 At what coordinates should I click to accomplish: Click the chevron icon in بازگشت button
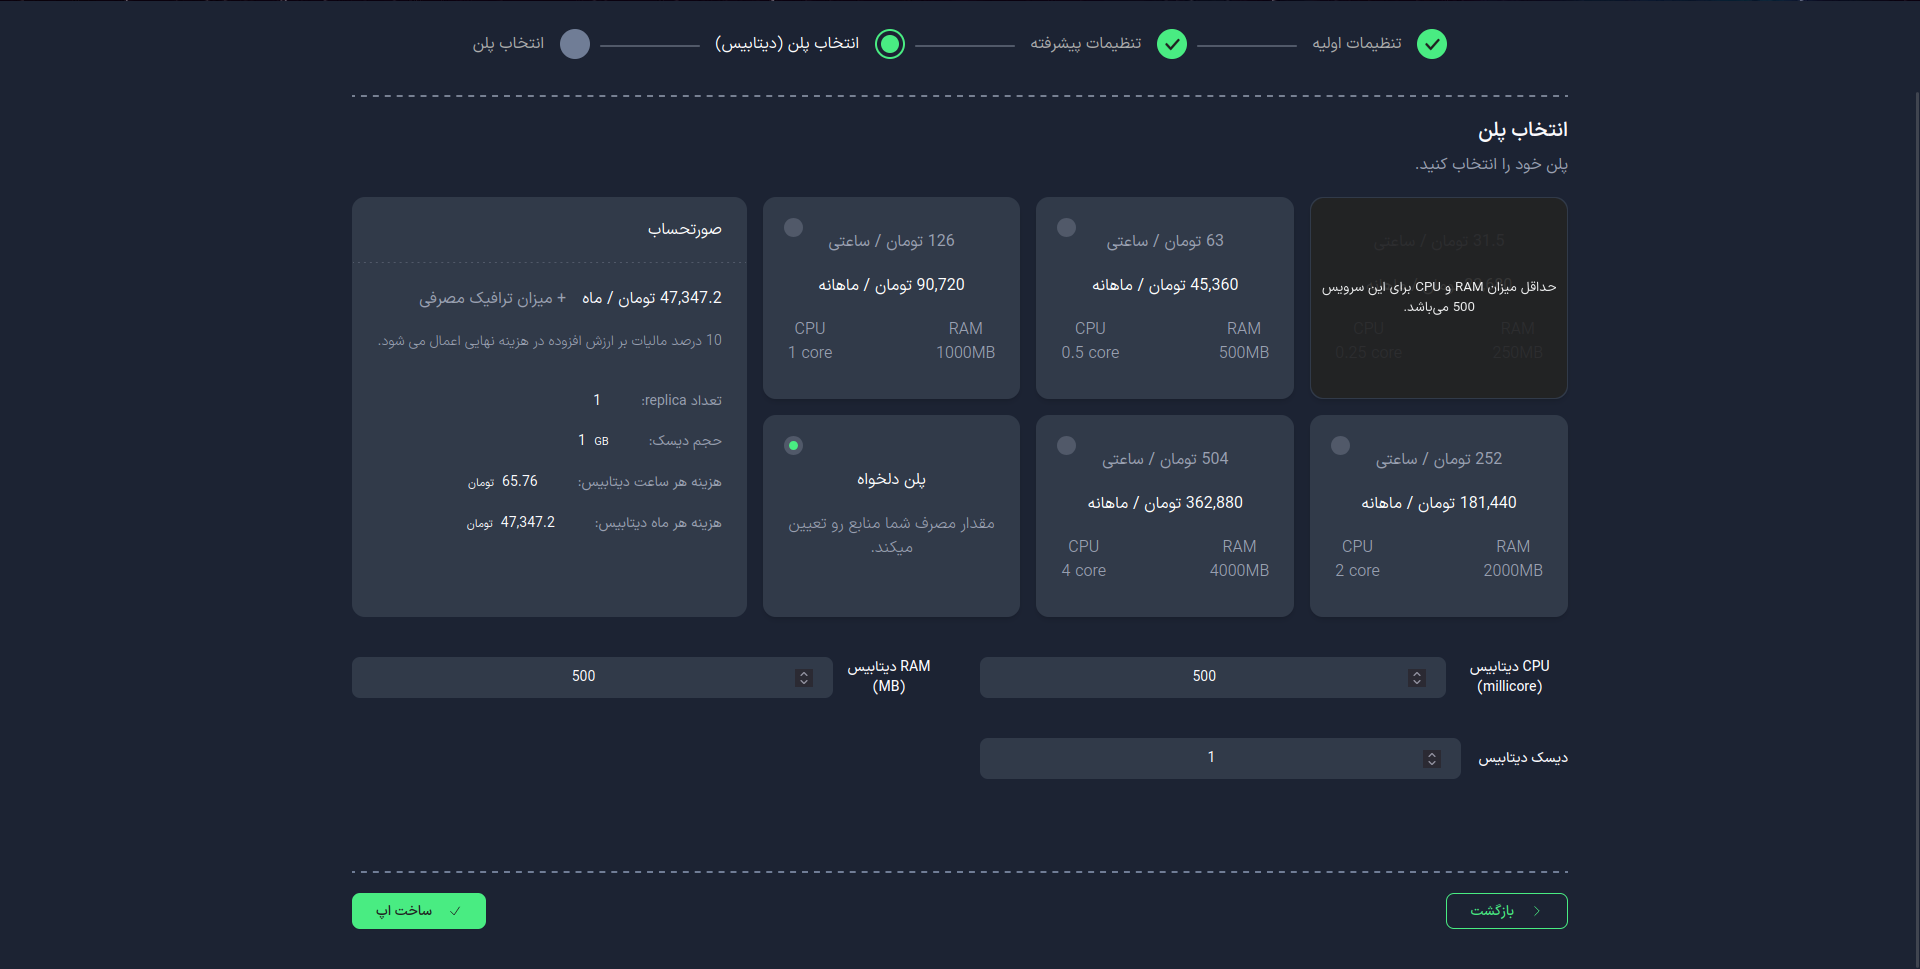[1537, 911]
